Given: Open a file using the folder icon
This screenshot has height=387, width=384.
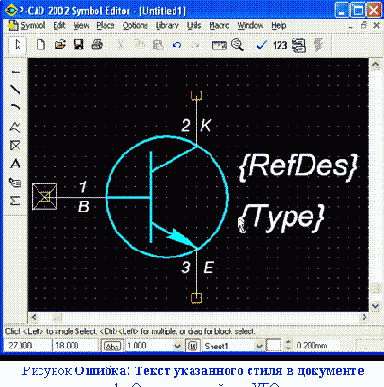Looking at the screenshot, I should point(60,45).
